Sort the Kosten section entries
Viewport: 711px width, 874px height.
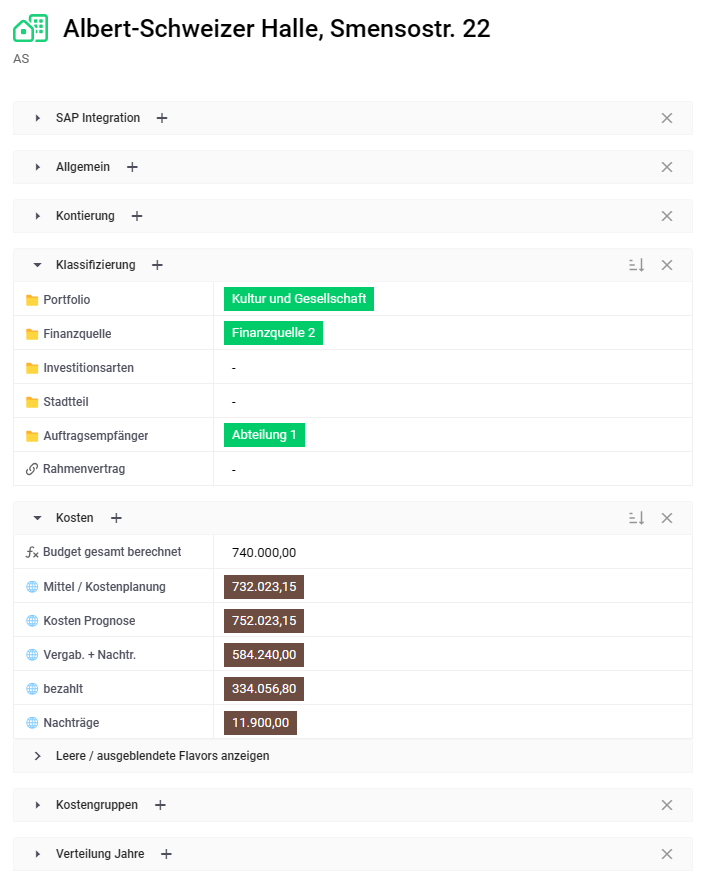(636, 518)
